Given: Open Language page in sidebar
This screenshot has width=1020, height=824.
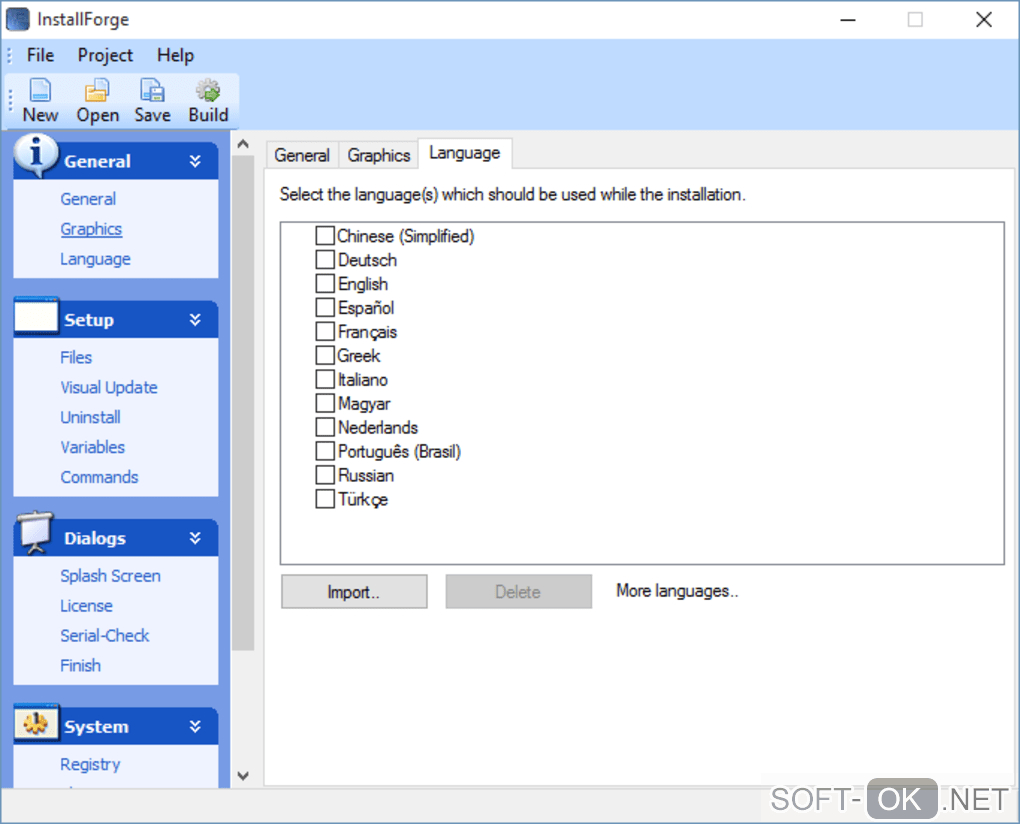Looking at the screenshot, I should point(96,259).
